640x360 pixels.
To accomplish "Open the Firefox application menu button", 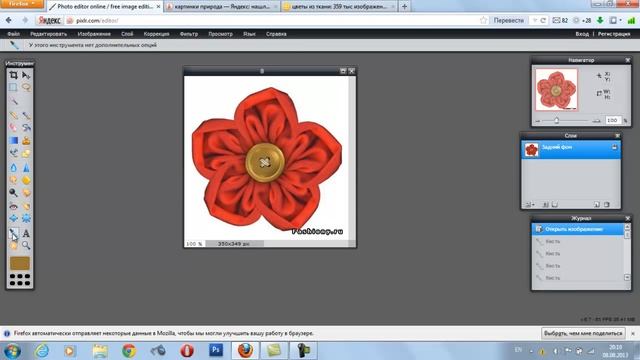I will tap(23, 4).
